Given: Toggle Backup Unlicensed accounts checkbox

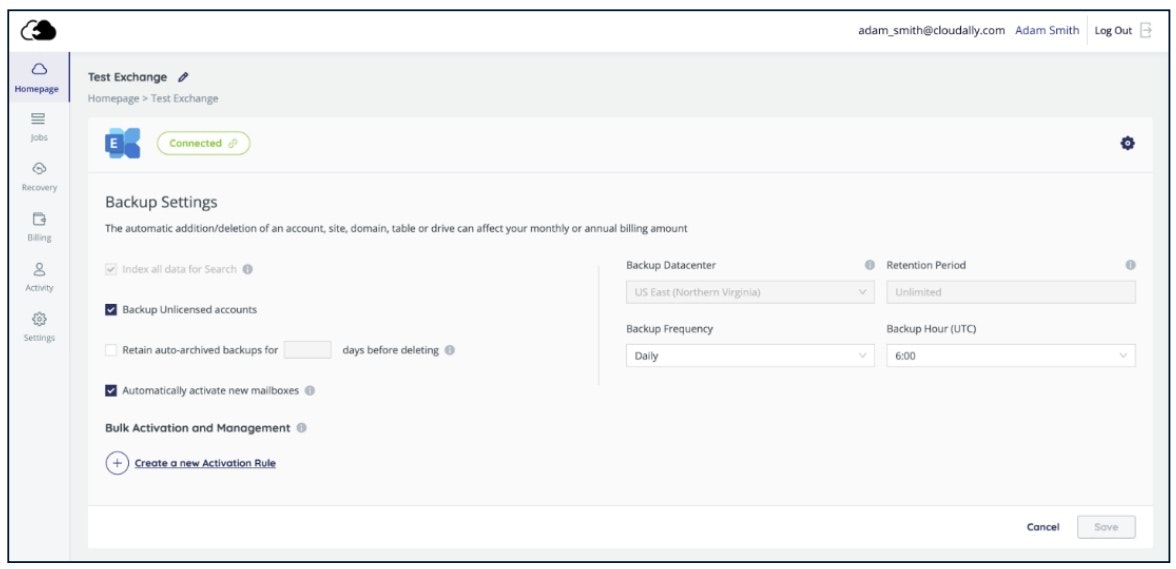Looking at the screenshot, I should pos(111,310).
